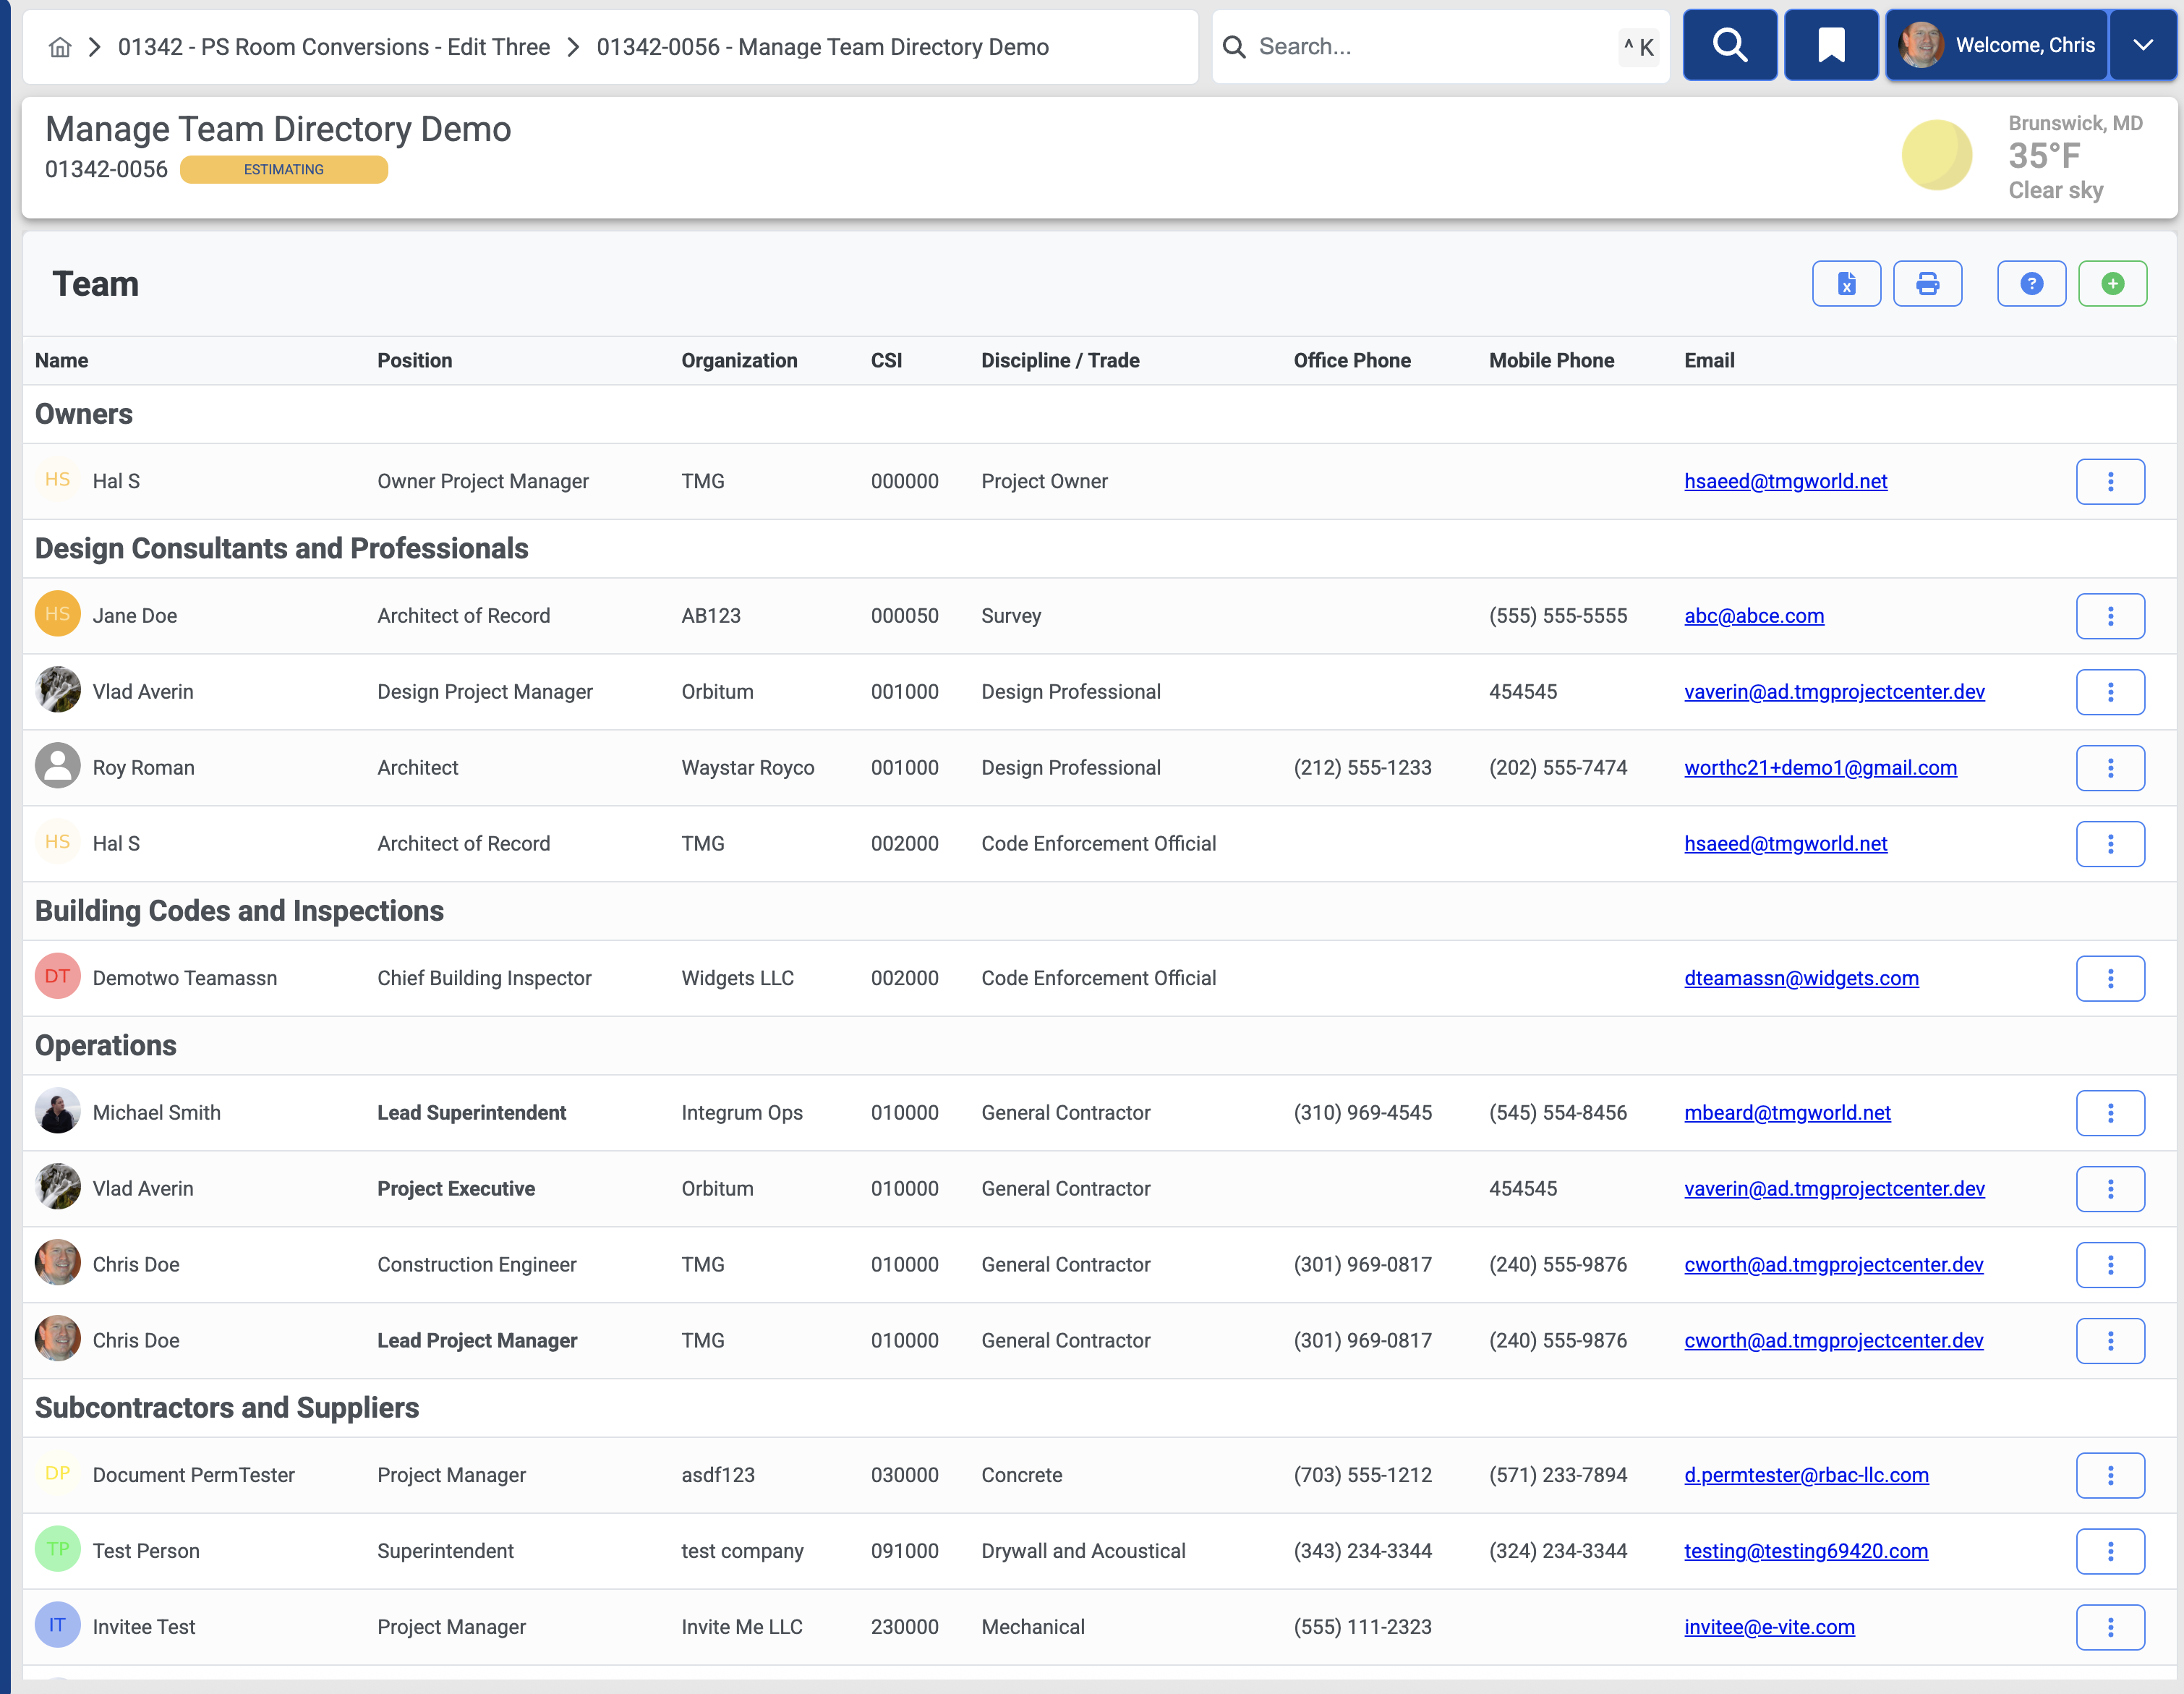Add a new team member
Screen dimensions: 2184x1694
tap(2113, 283)
